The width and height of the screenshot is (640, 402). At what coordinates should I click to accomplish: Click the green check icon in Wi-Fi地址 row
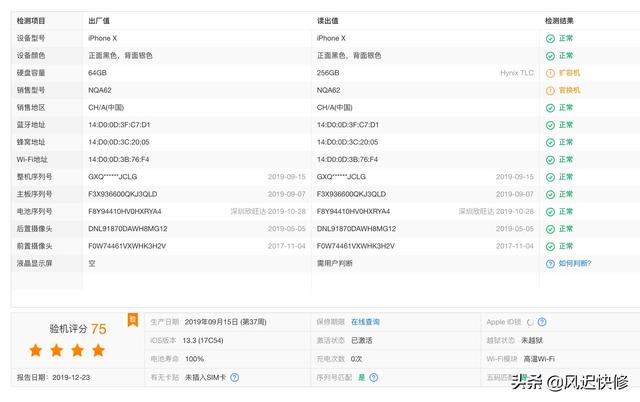click(550, 160)
